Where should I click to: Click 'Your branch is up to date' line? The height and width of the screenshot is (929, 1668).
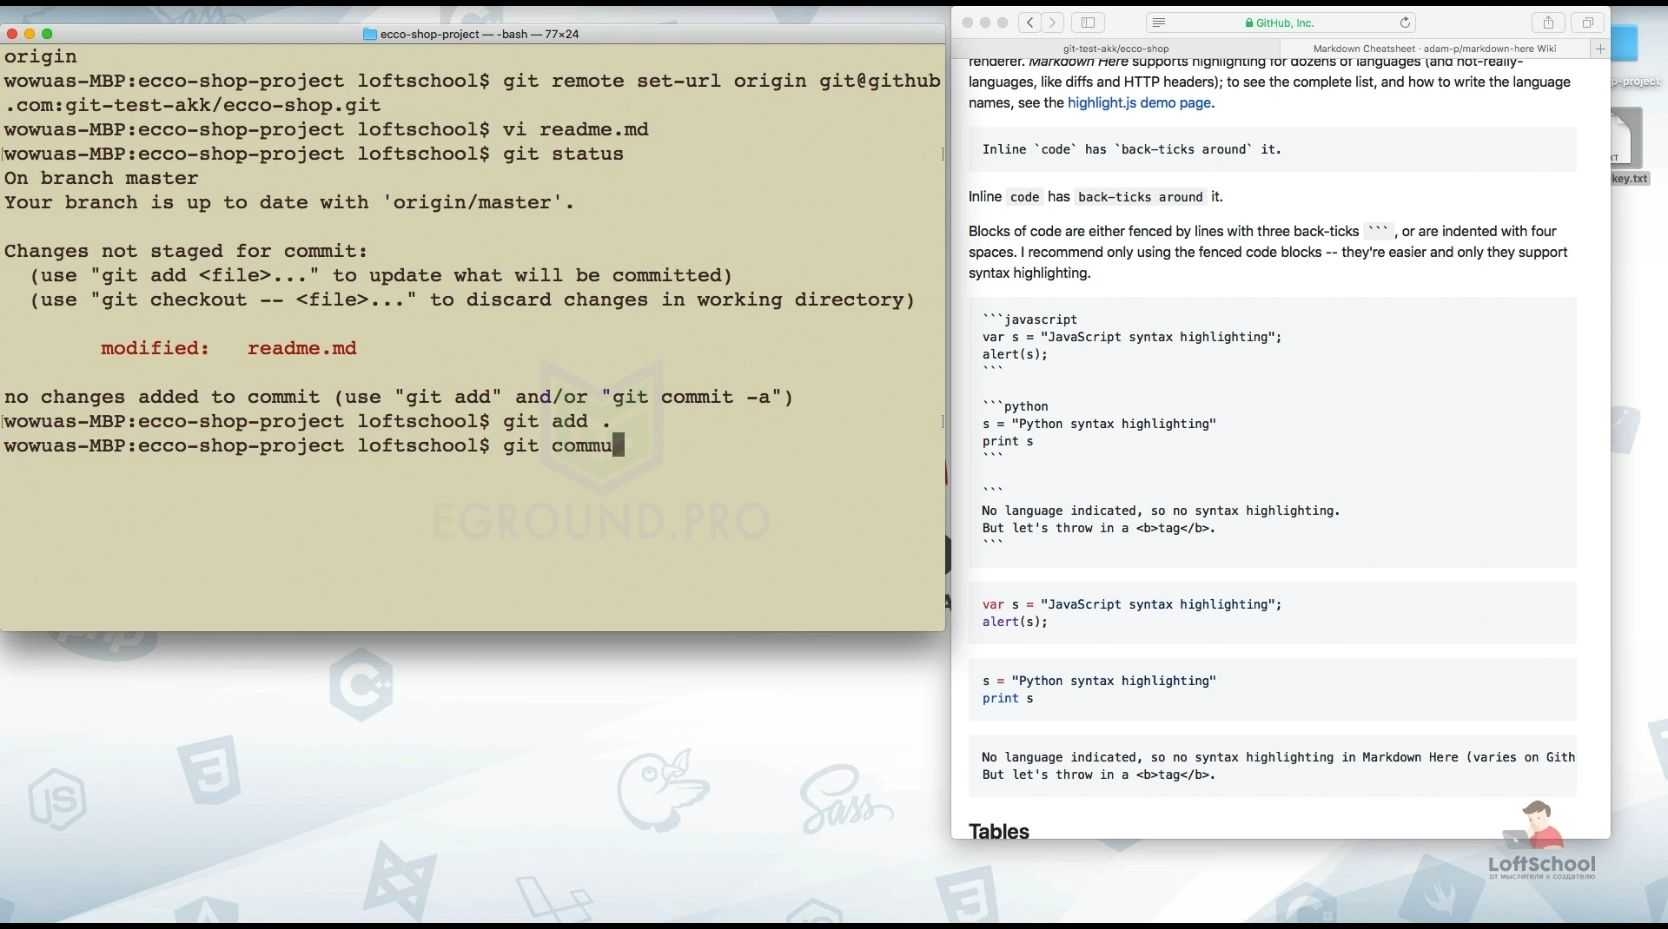click(x=289, y=203)
